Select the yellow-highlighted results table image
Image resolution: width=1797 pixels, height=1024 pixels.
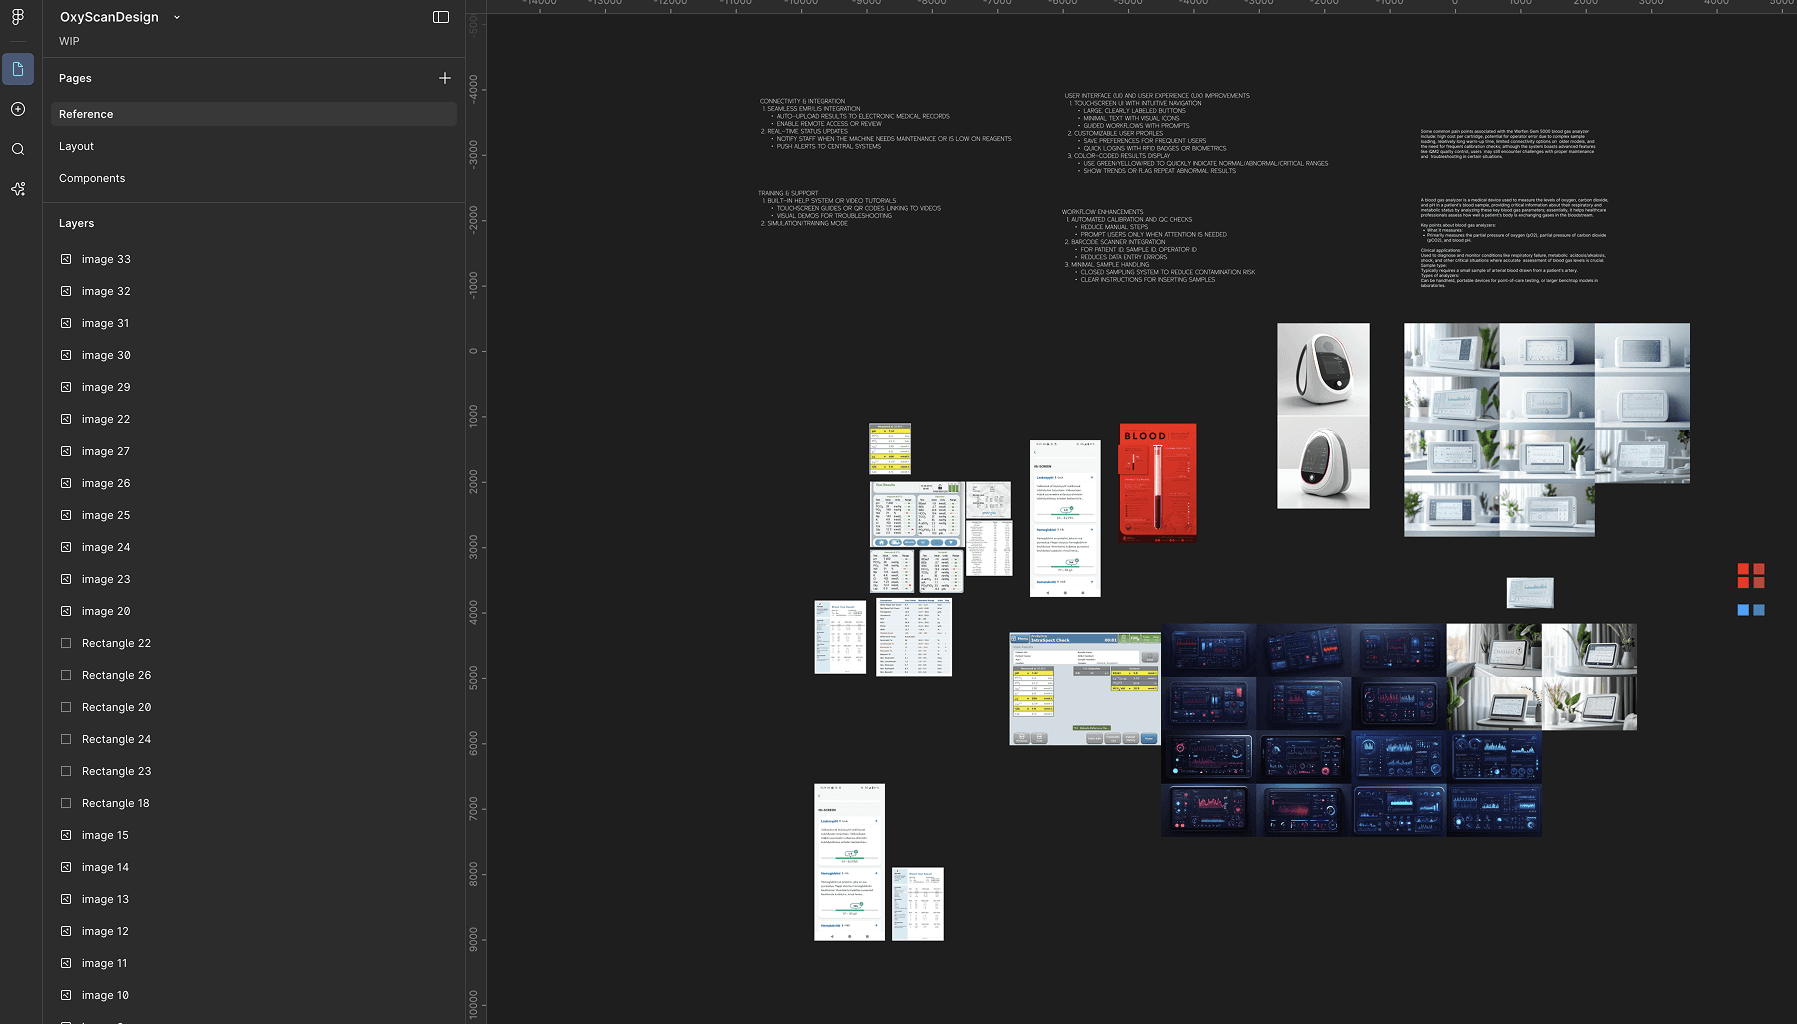890,449
